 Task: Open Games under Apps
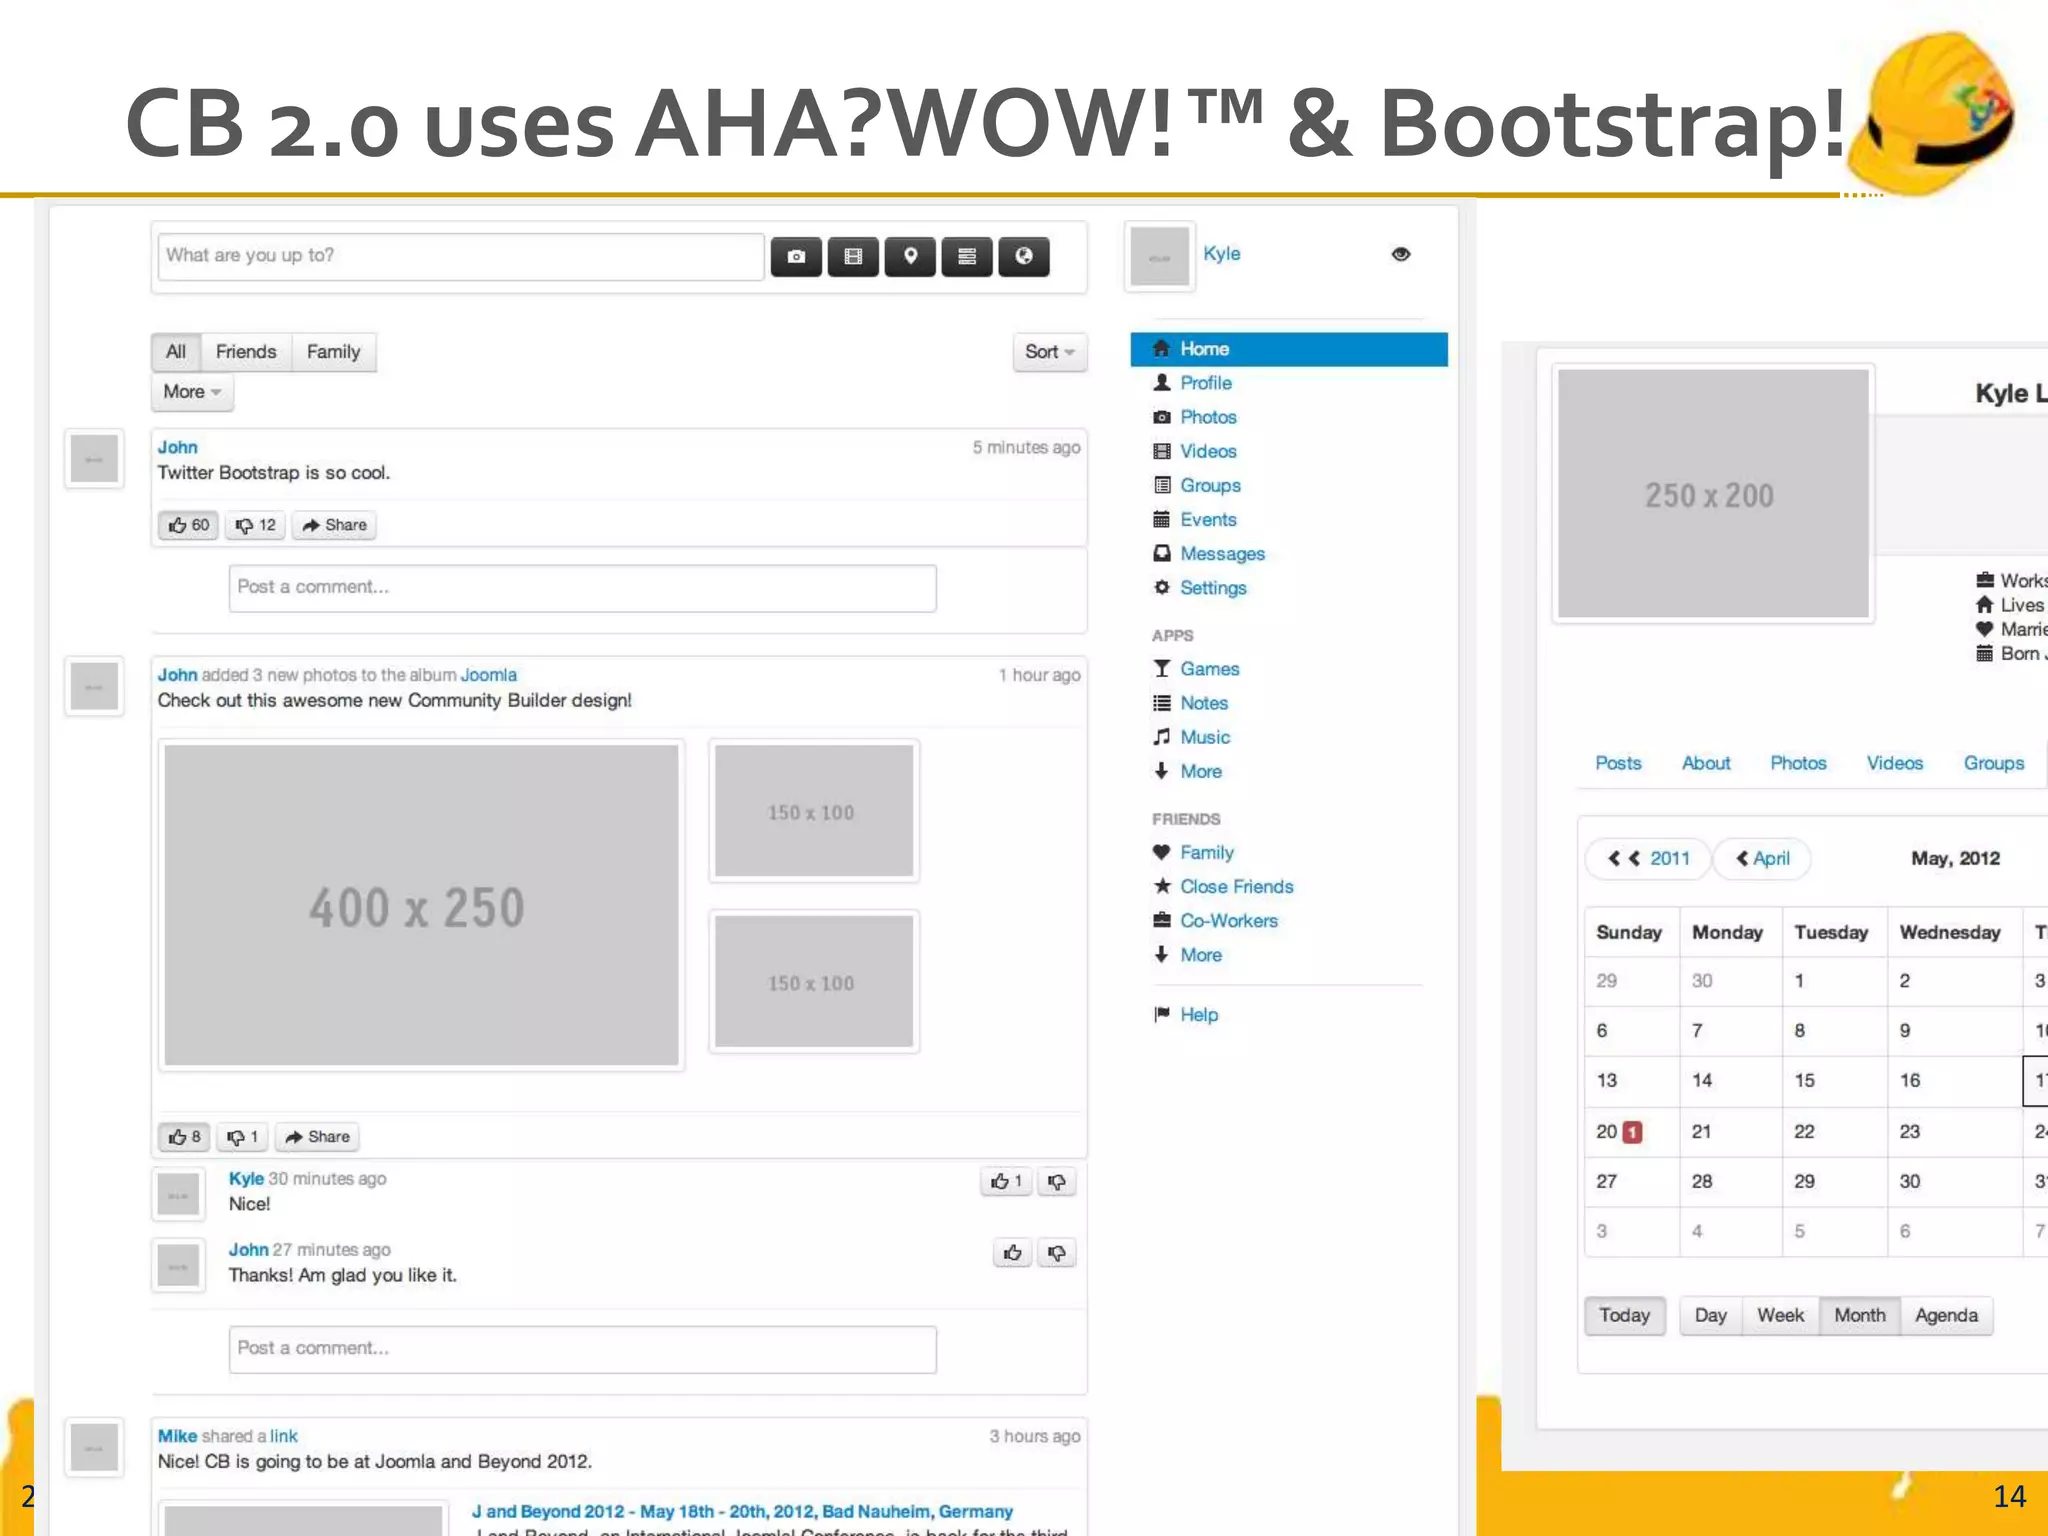[x=1209, y=669]
